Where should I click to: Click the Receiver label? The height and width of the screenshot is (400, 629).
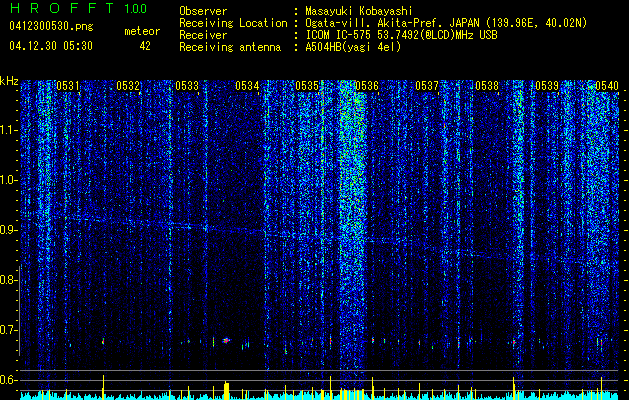(203, 35)
